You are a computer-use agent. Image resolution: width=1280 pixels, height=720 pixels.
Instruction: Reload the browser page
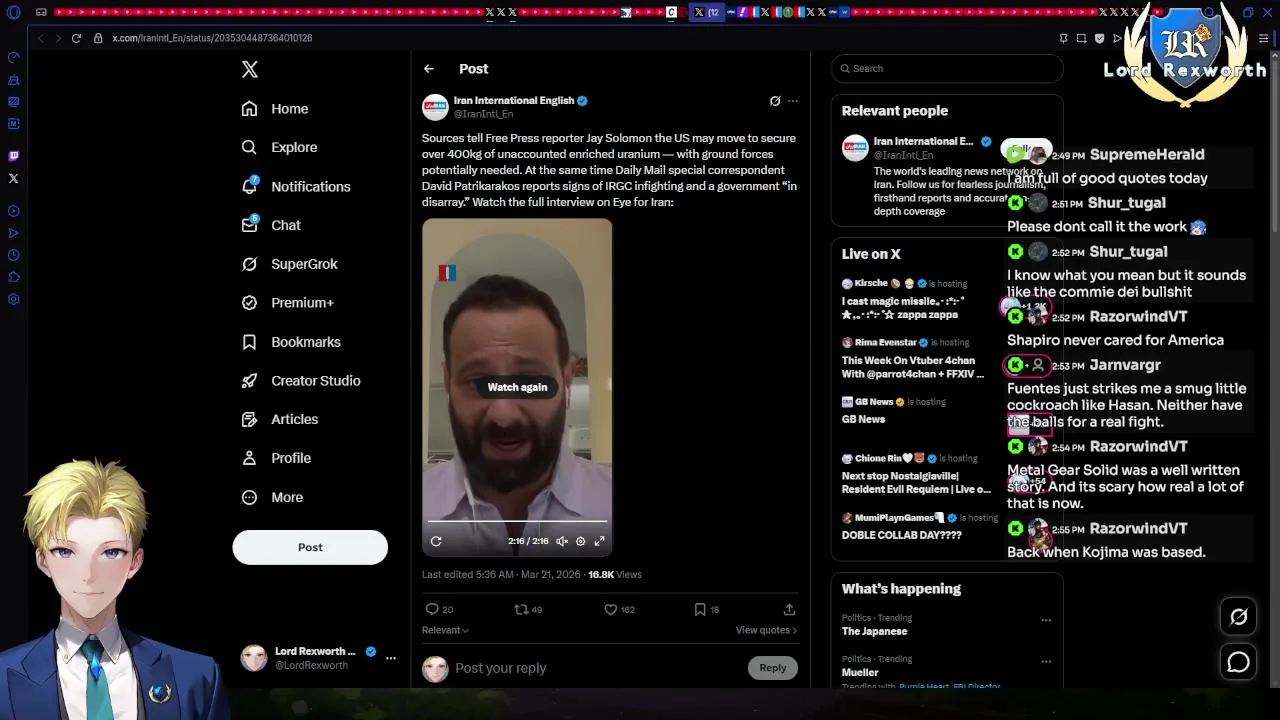point(76,38)
